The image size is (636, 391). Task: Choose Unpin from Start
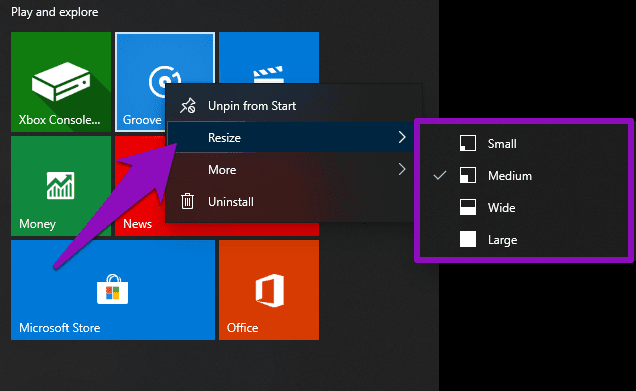(294, 106)
